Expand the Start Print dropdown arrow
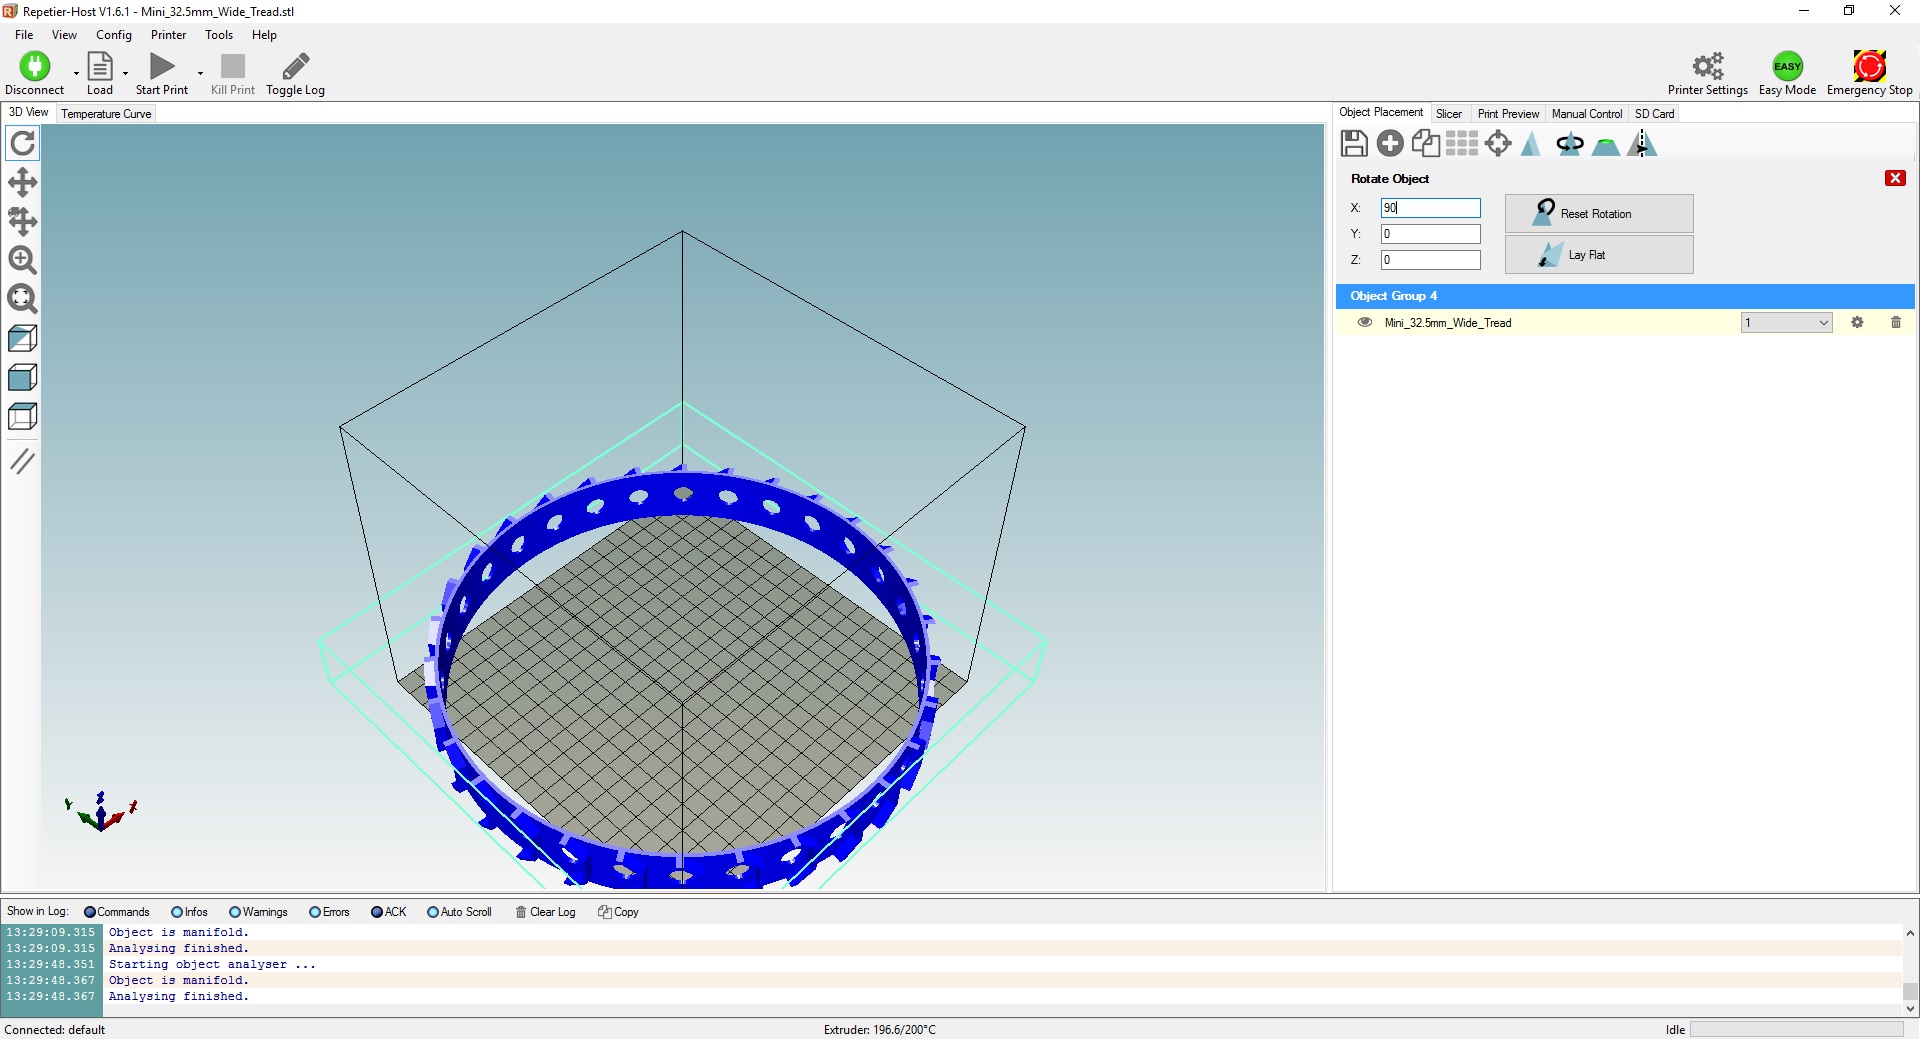The height and width of the screenshot is (1040, 1920). (x=200, y=73)
